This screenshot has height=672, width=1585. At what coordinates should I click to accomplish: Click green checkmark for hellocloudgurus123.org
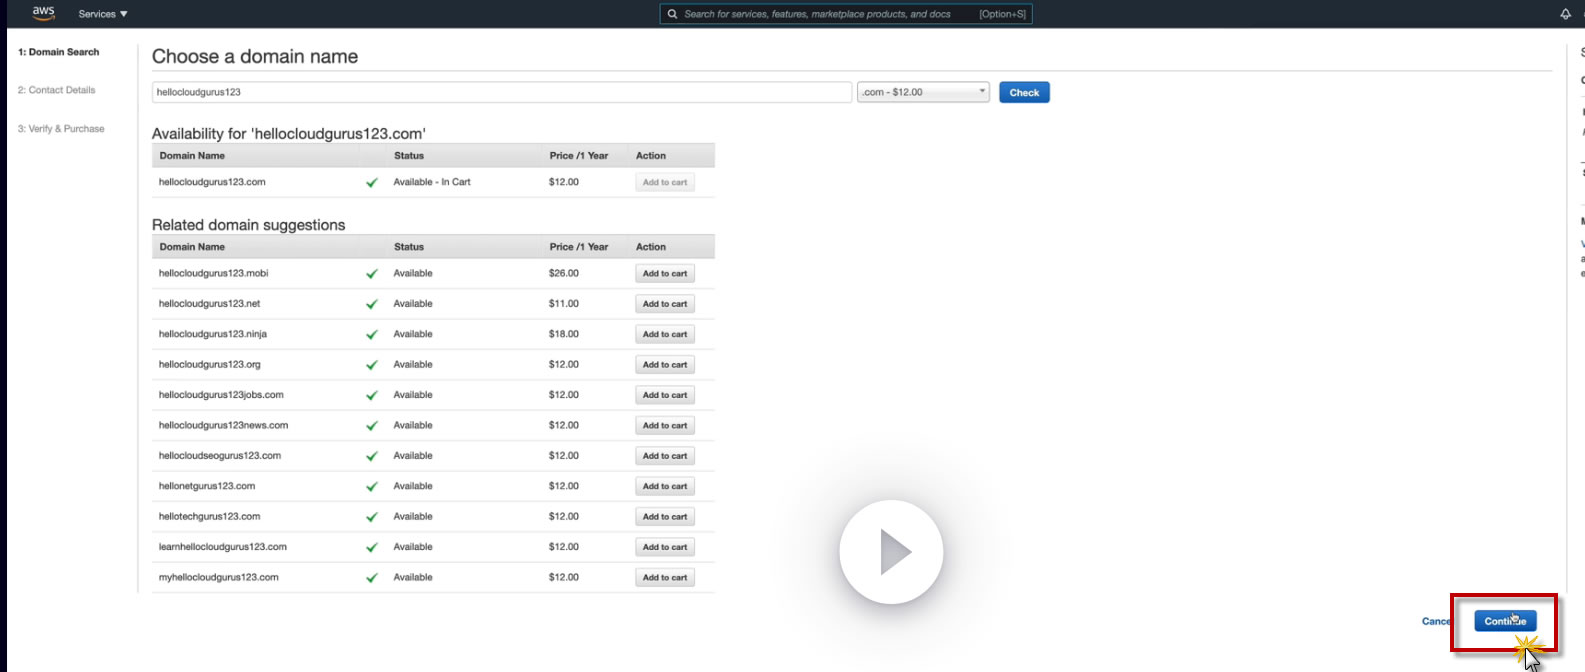(x=372, y=365)
